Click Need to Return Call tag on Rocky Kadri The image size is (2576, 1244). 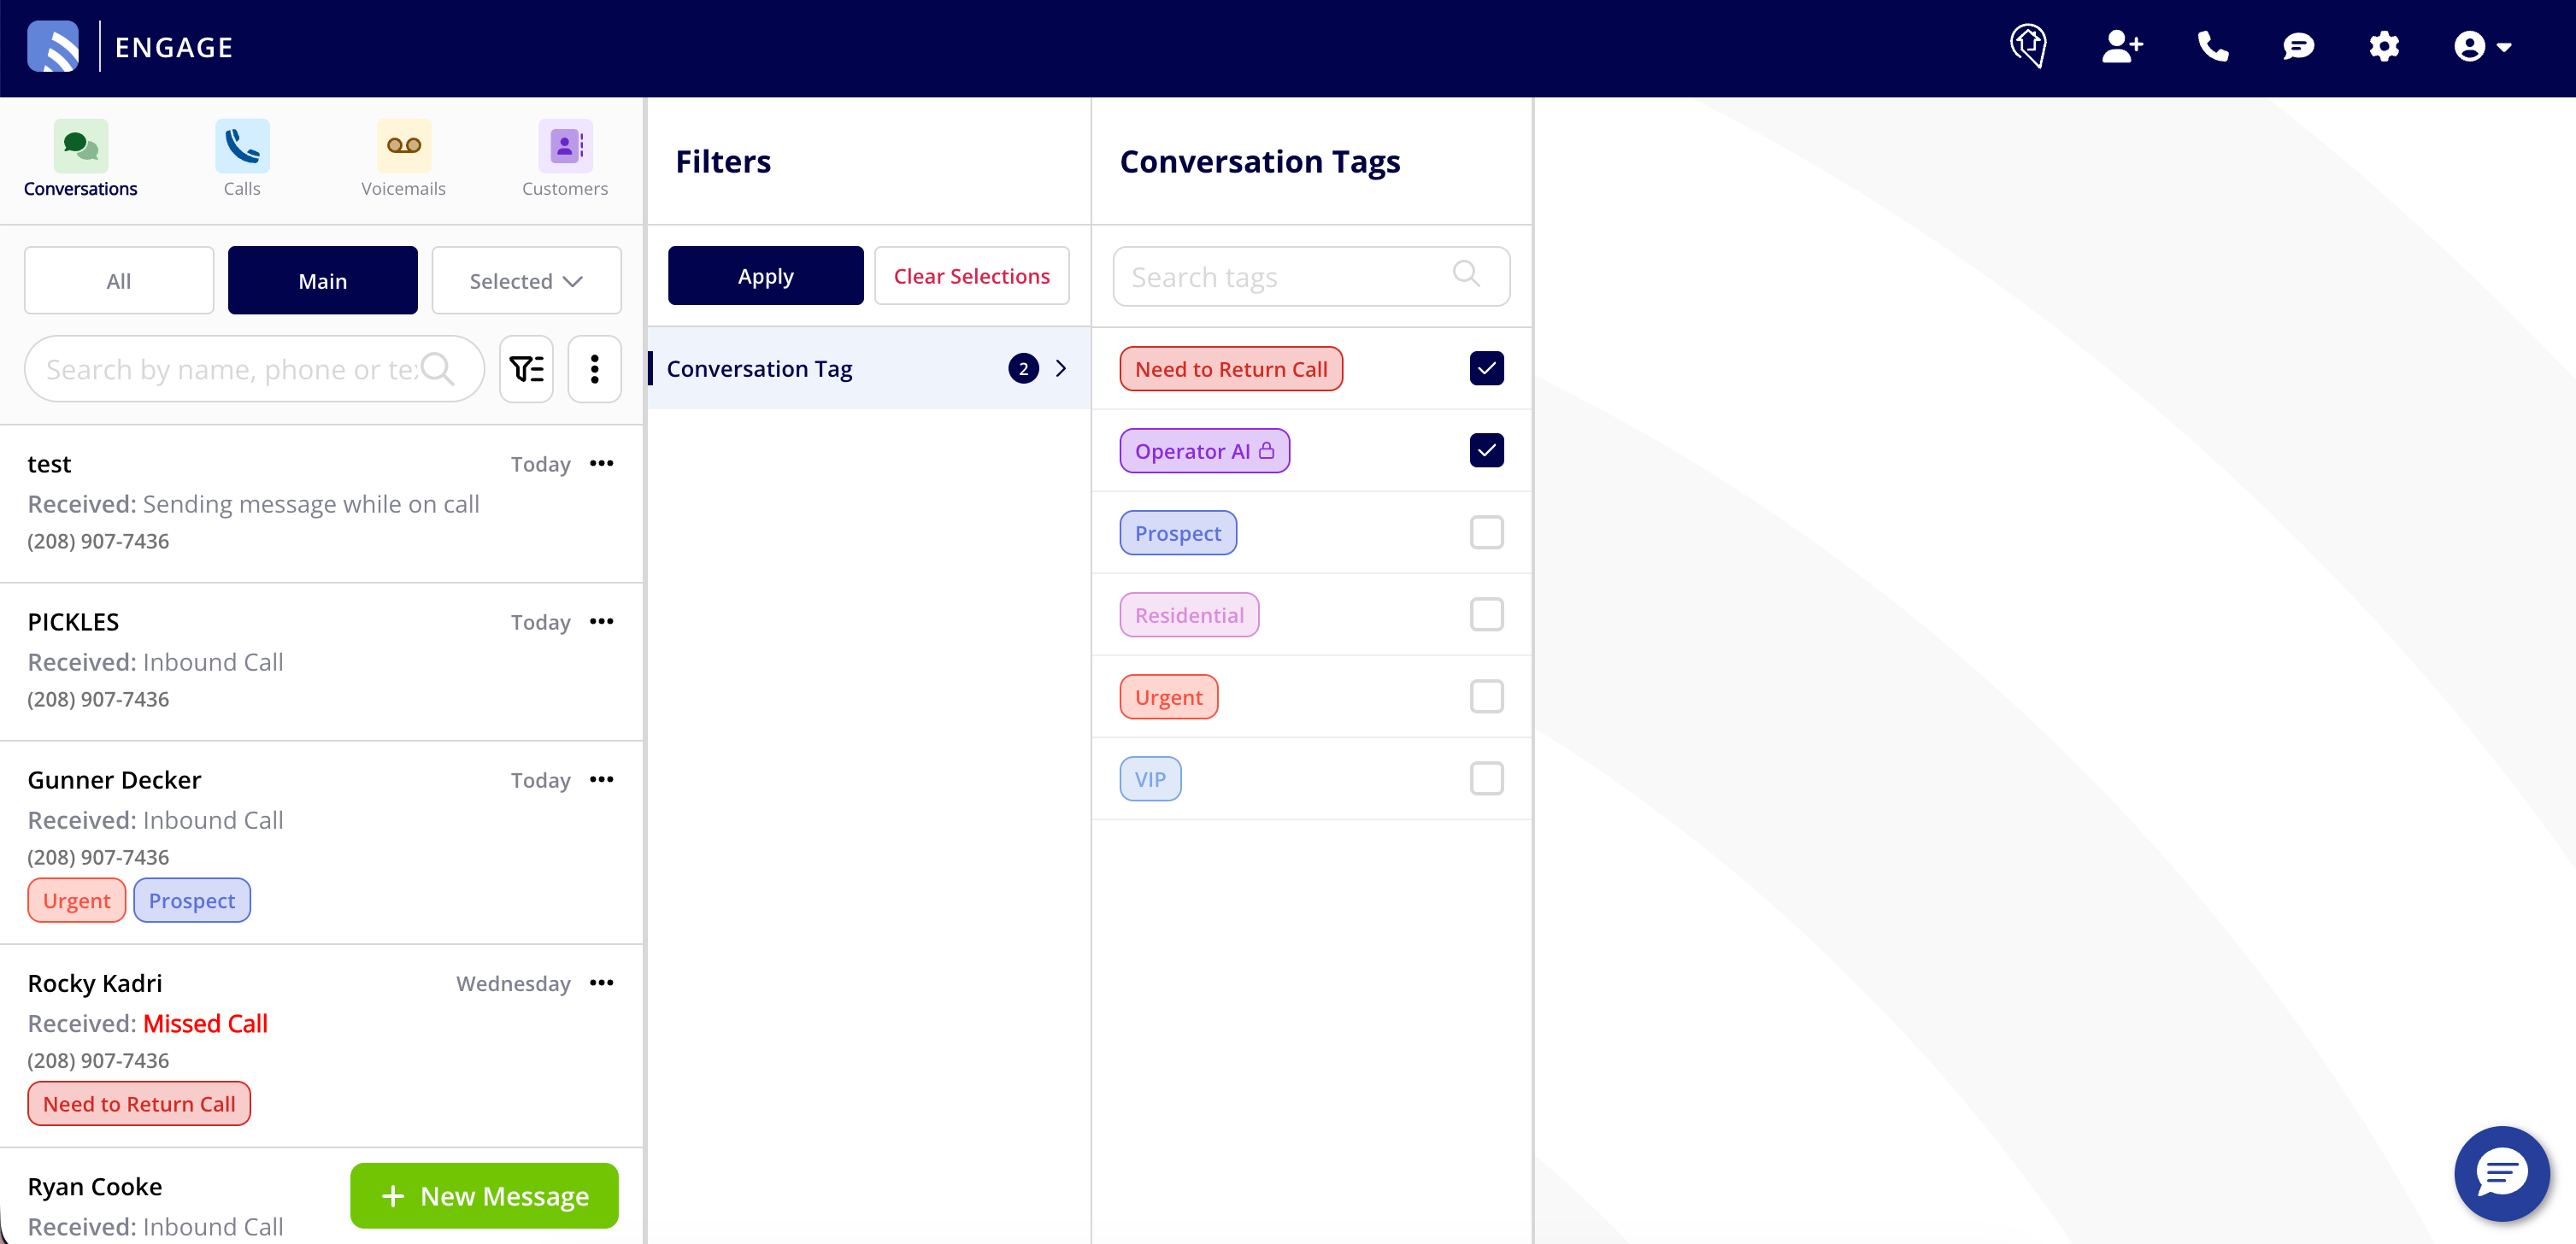pos(139,1104)
